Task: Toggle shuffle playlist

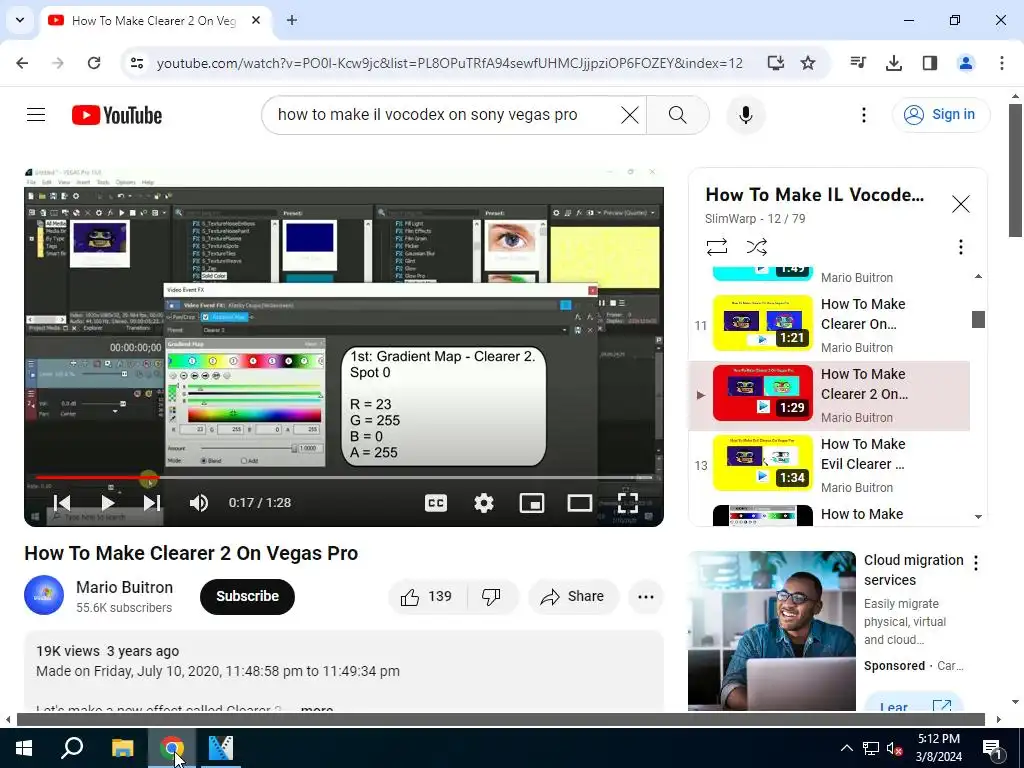Action: (756, 247)
